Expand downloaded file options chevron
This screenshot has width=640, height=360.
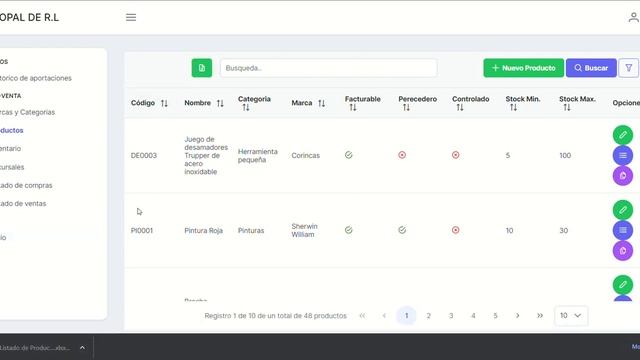click(82, 348)
